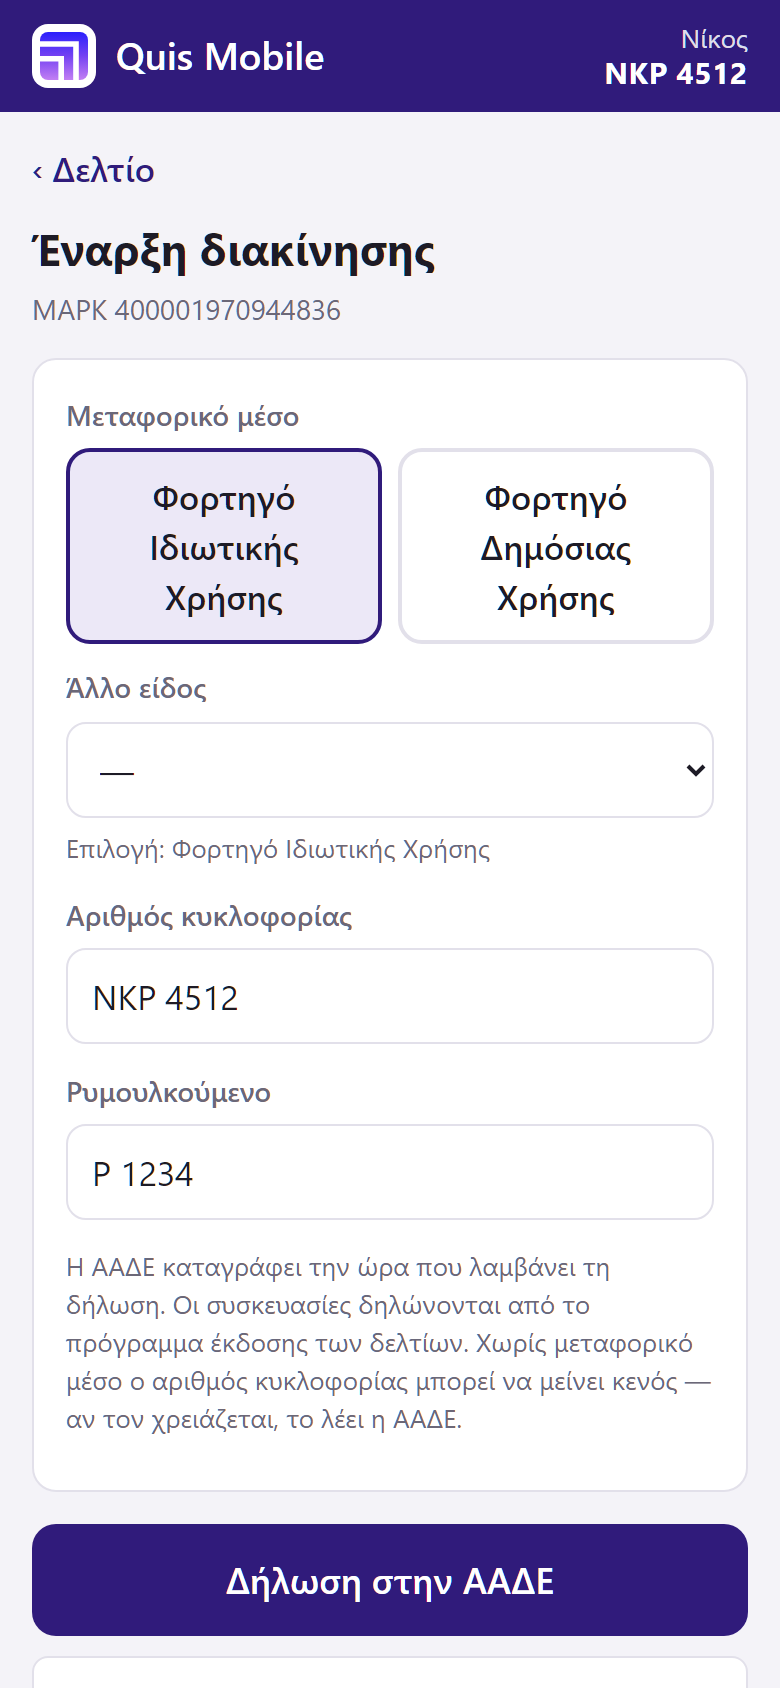Click the Quis Mobile logo icon

tap(64, 56)
